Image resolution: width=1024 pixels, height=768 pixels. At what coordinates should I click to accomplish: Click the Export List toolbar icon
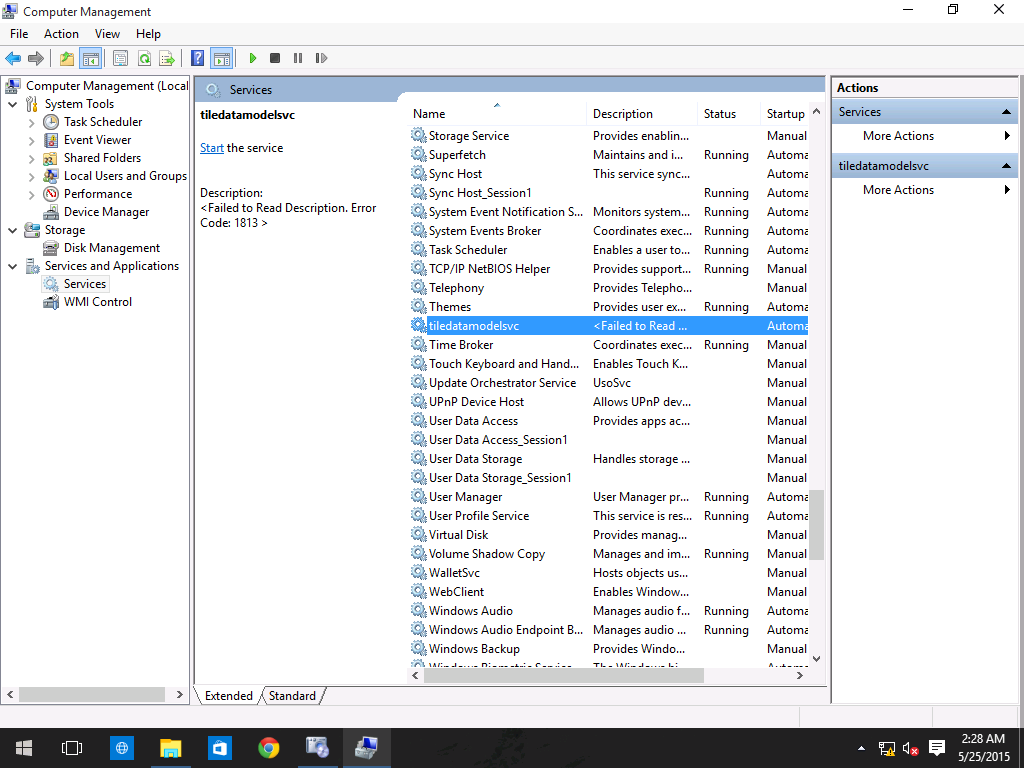pos(167,58)
